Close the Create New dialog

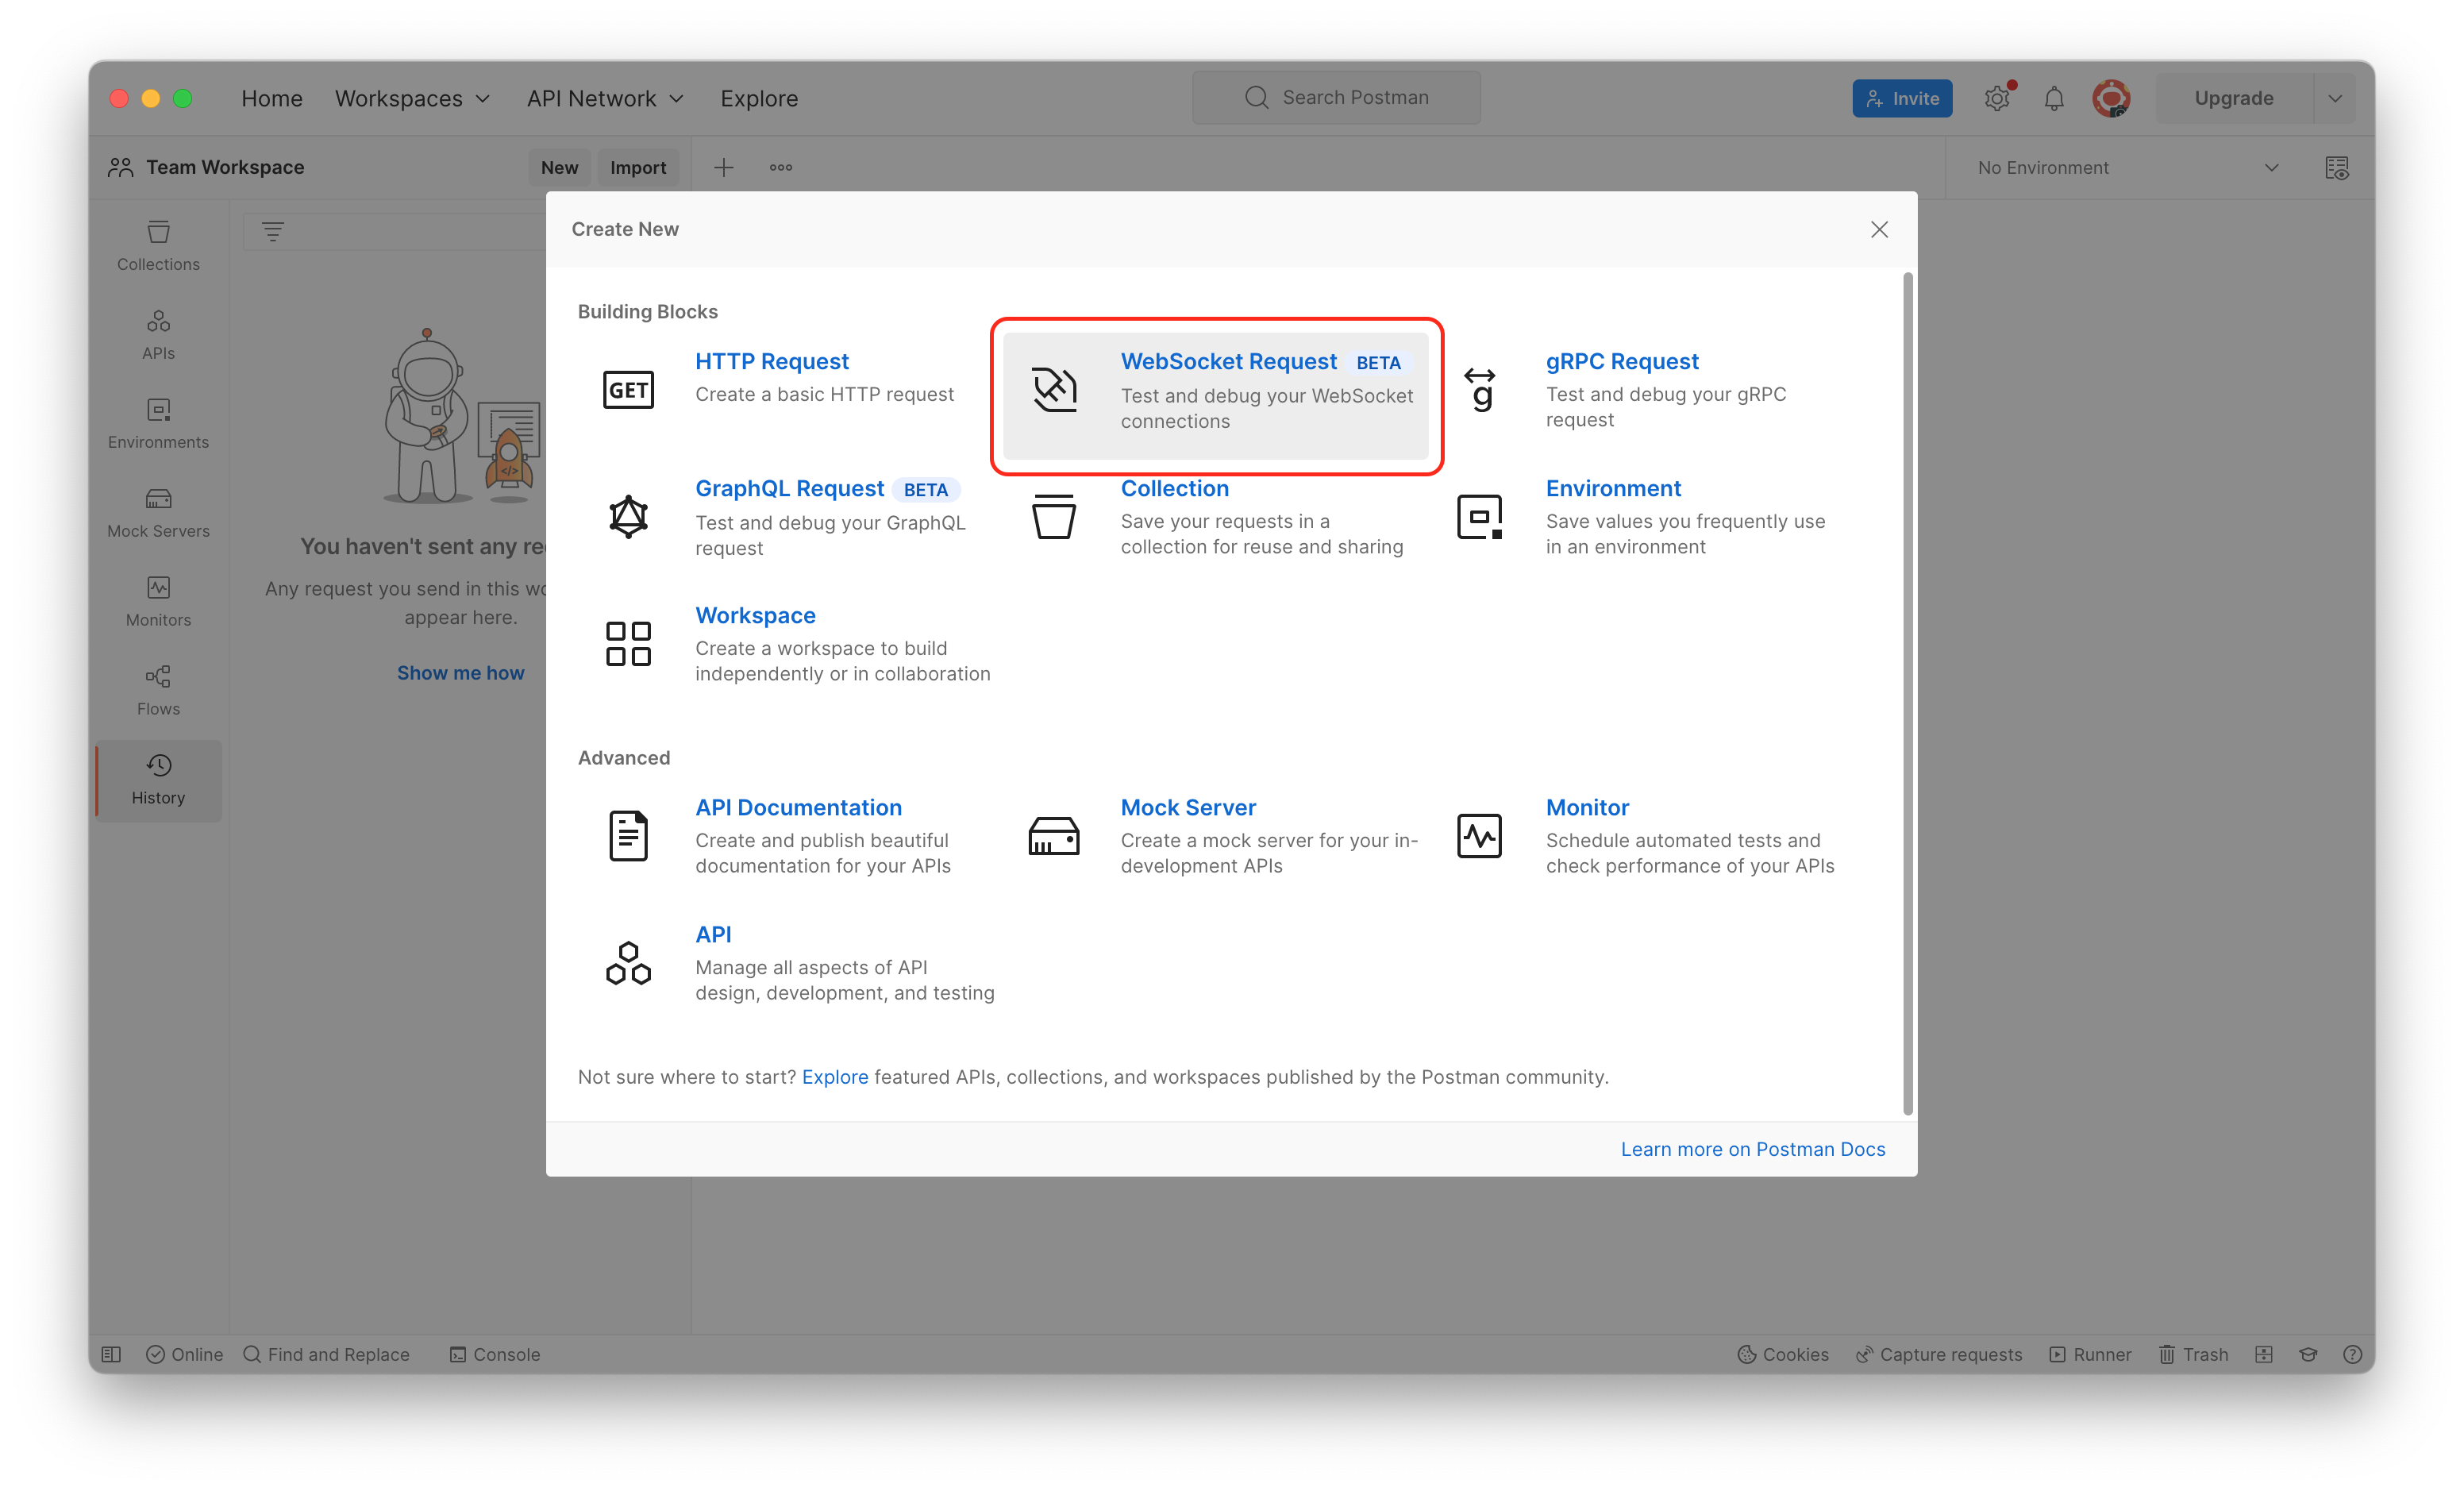pos(1879,229)
